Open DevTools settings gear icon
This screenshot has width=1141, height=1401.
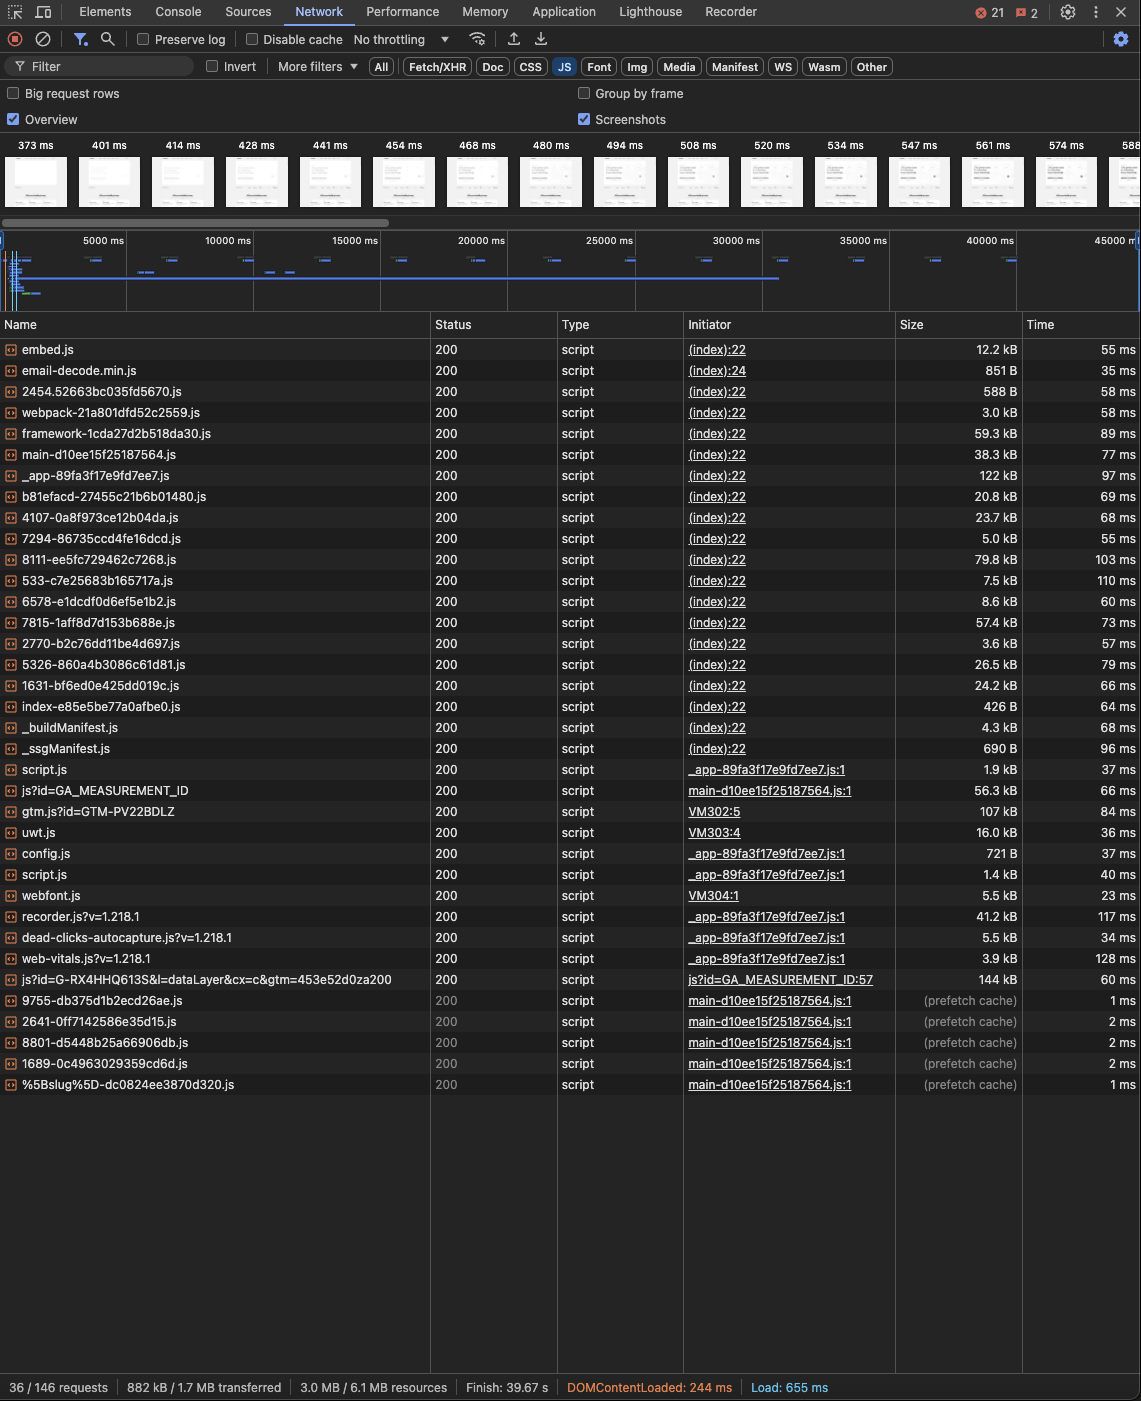[x=1068, y=12]
